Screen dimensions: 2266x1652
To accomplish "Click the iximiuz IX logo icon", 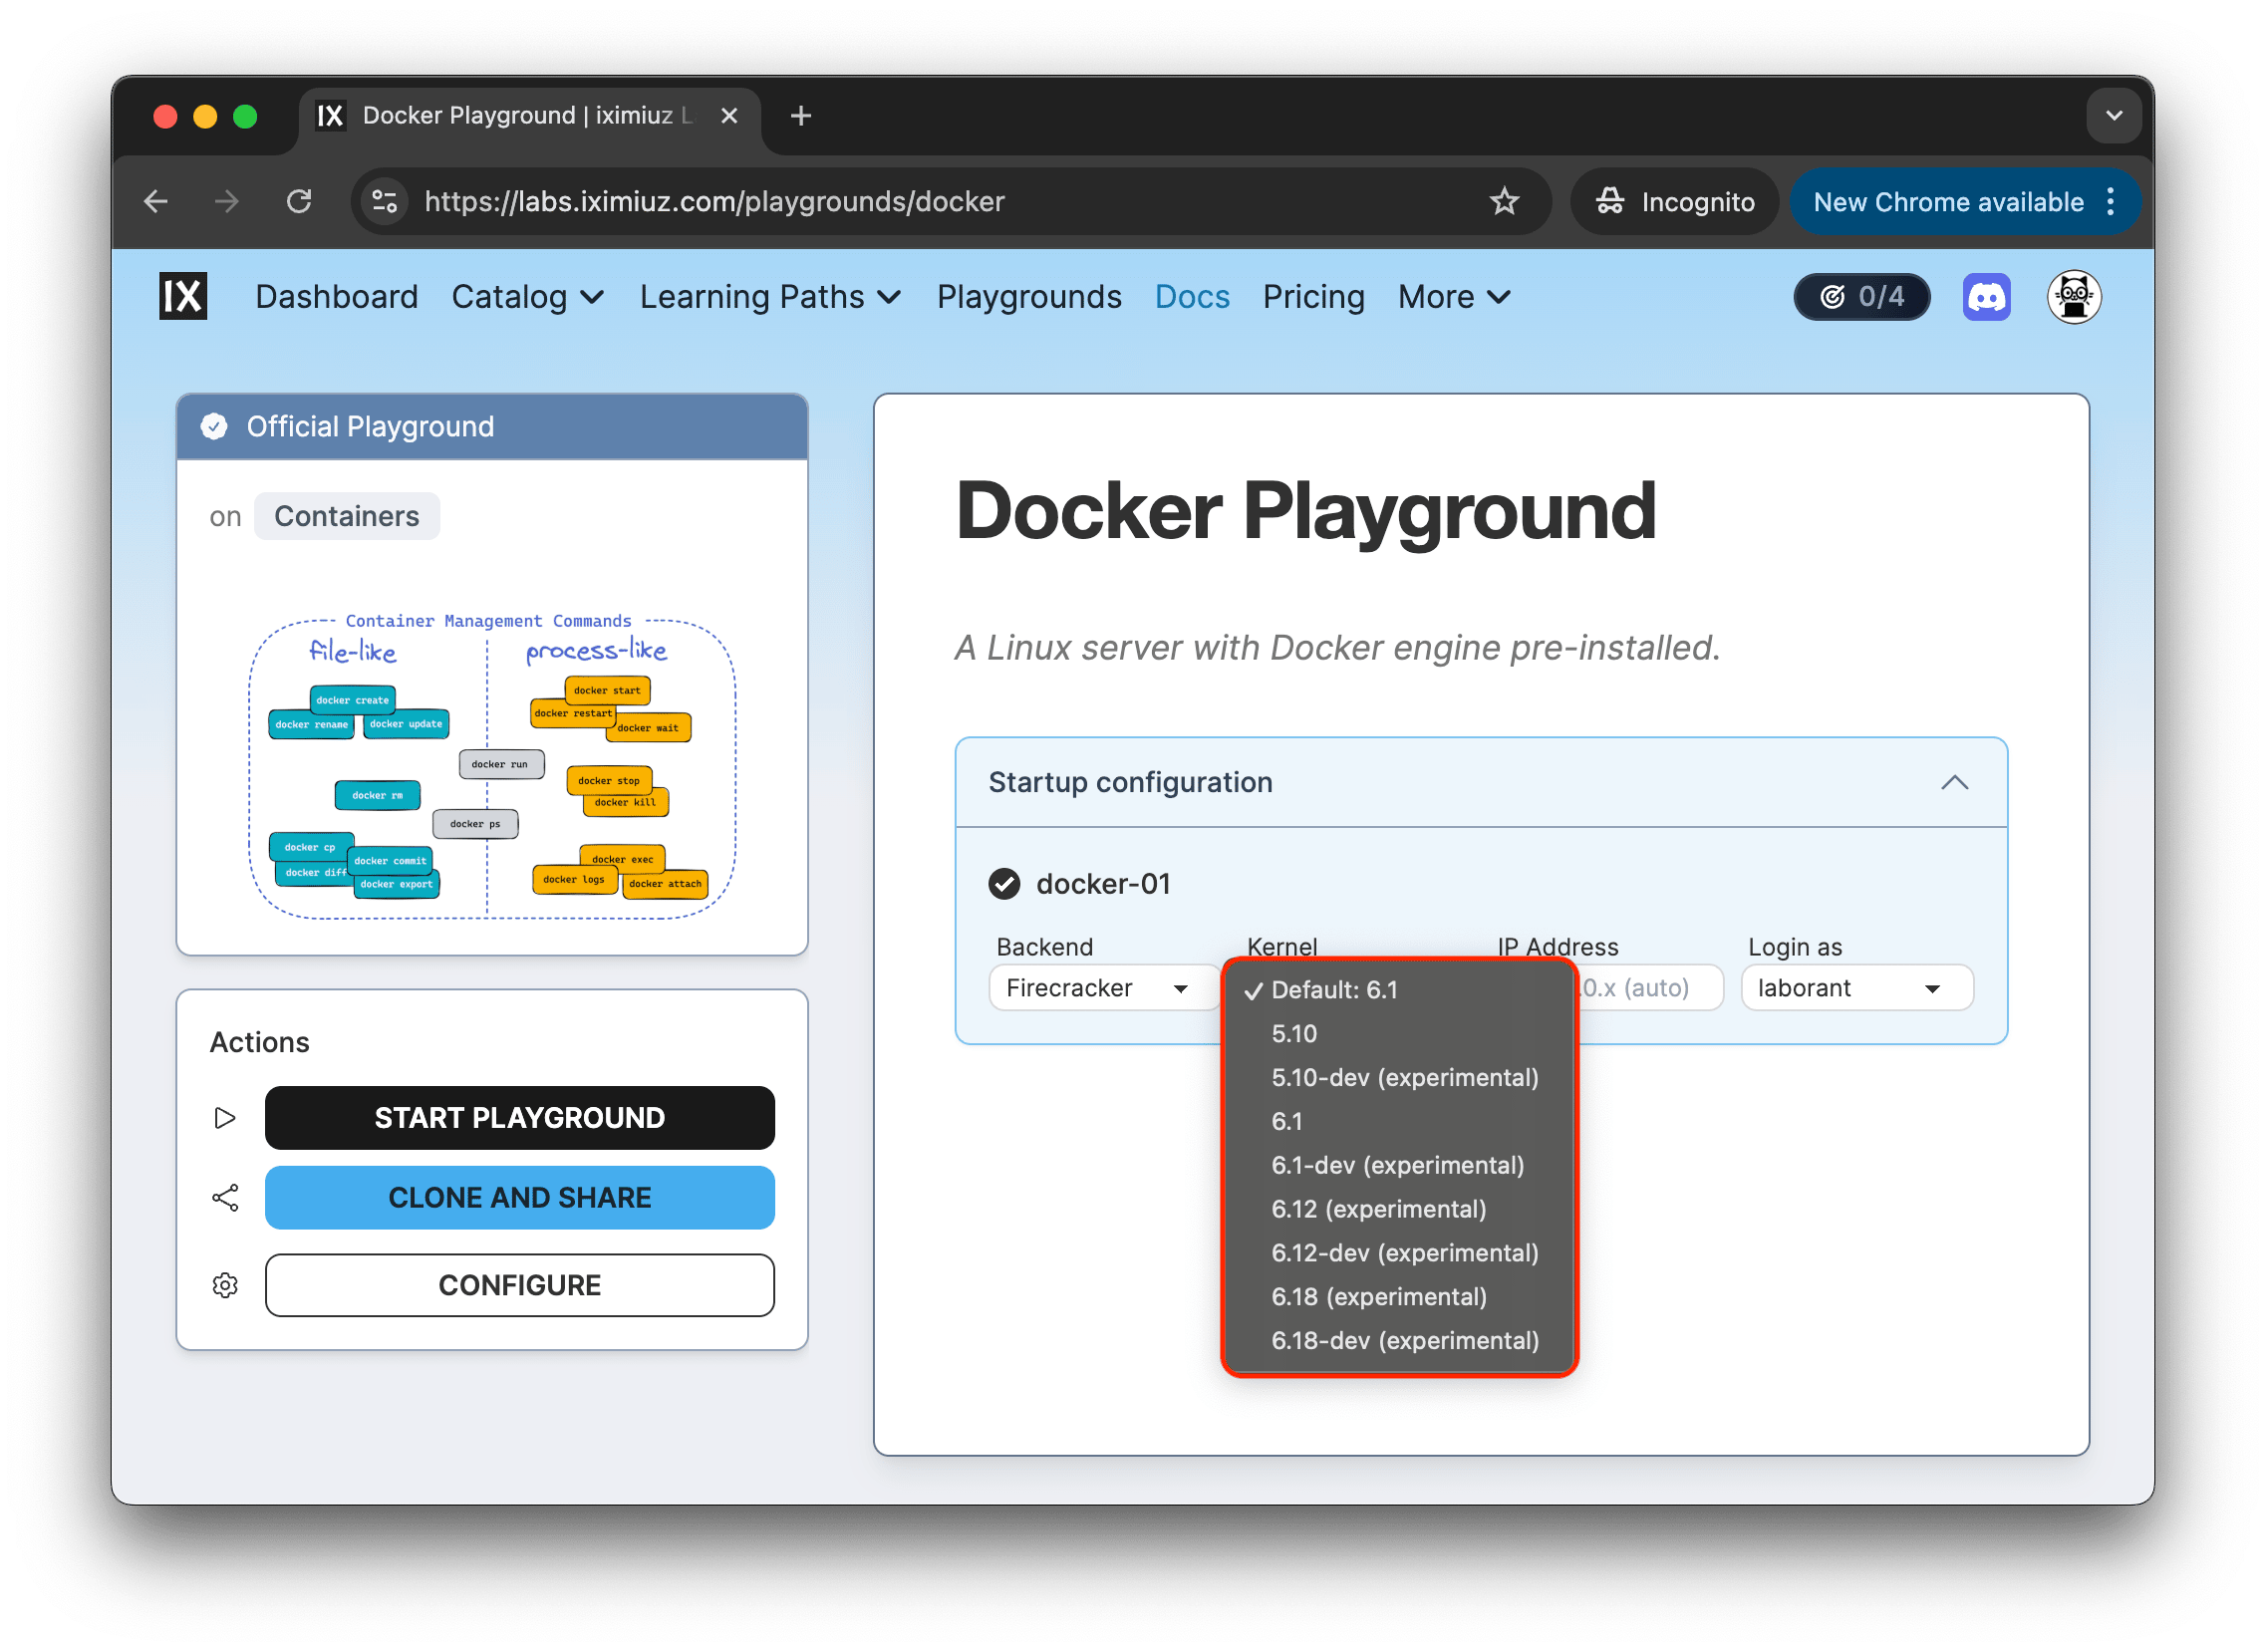I will coord(183,297).
